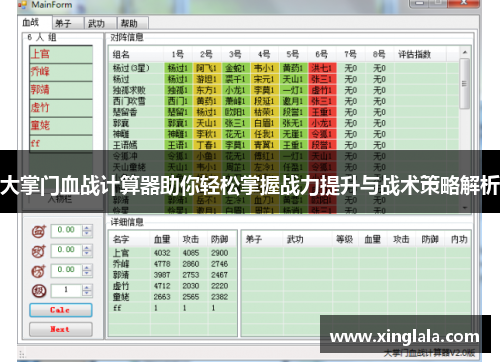Click the 弟子 column header in right table
The image size is (500, 362).
pos(263,239)
